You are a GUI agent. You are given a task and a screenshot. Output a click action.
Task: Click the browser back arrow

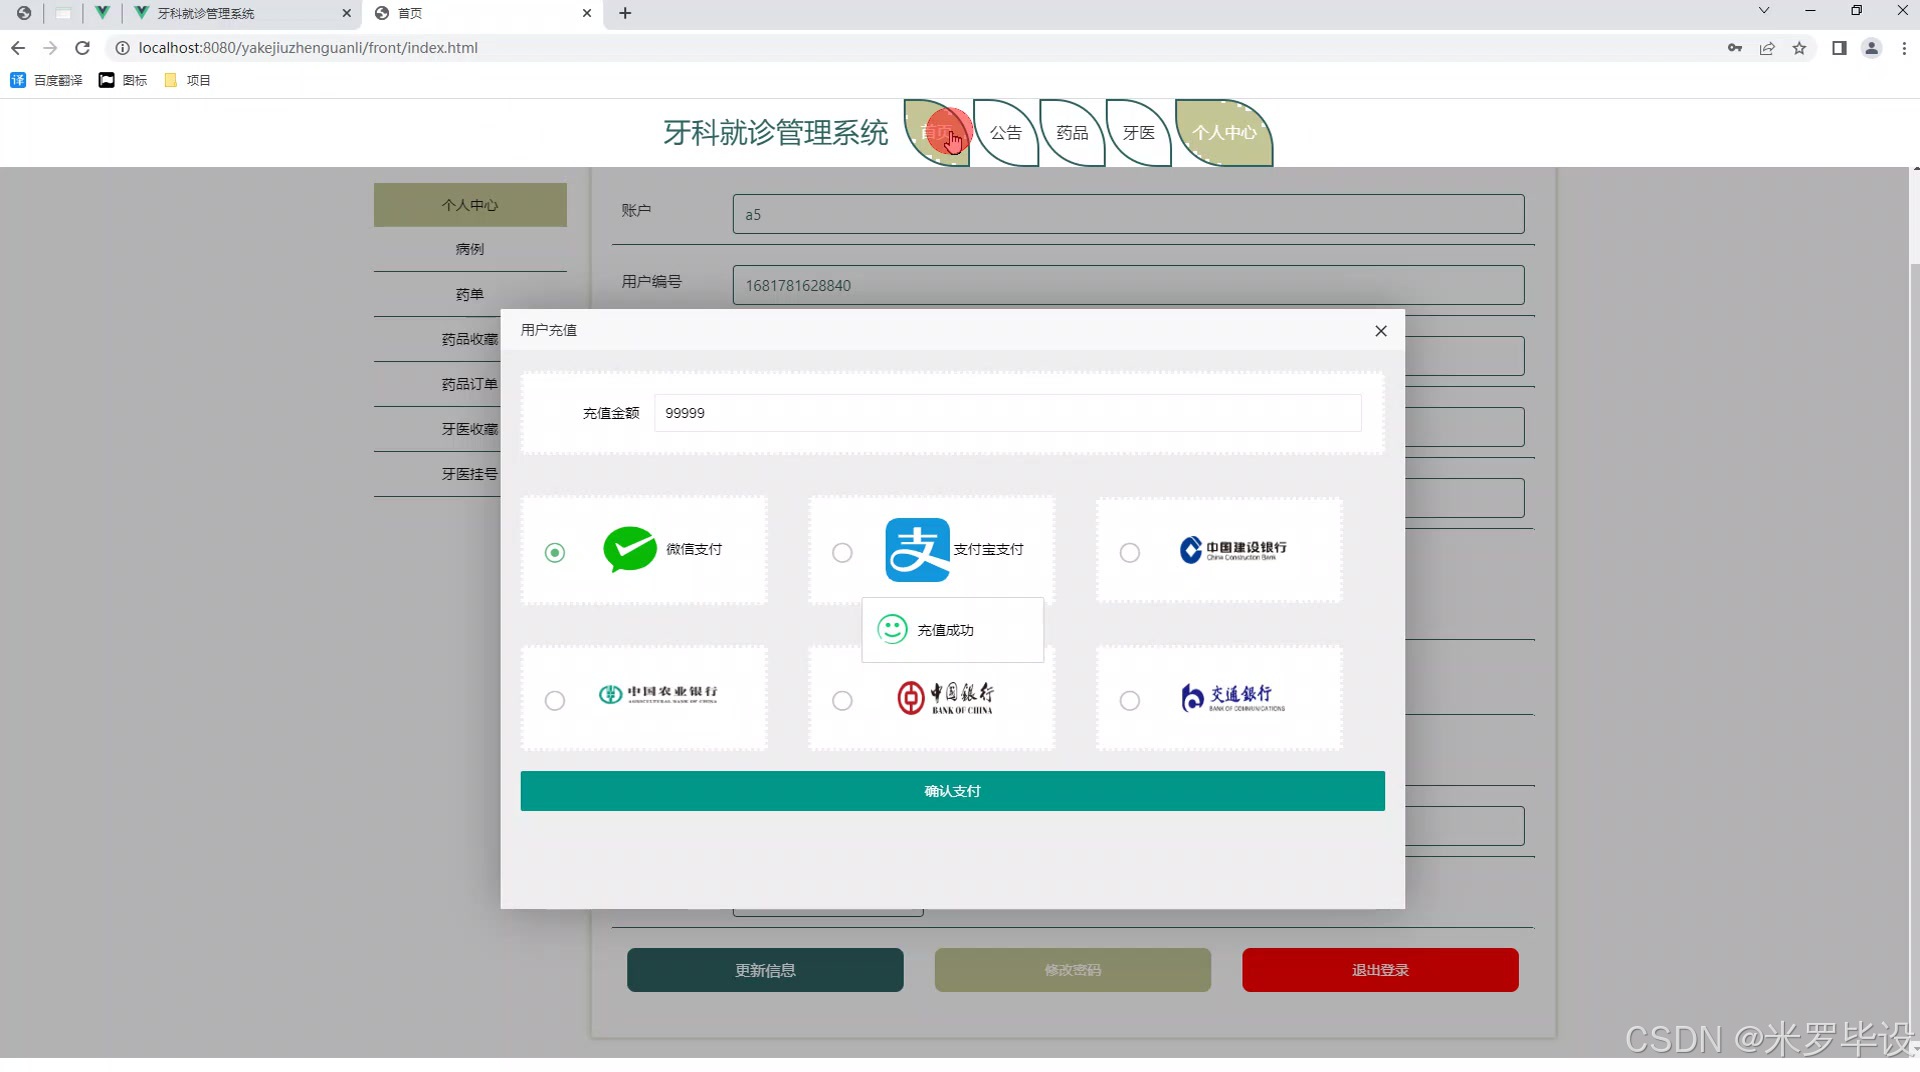click(x=18, y=48)
